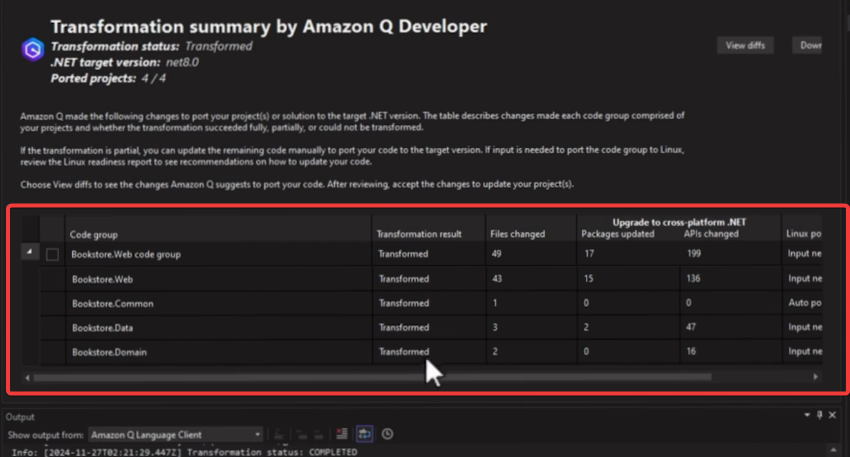
Task: Click Transformed result for Bookstore.Data
Action: point(404,327)
